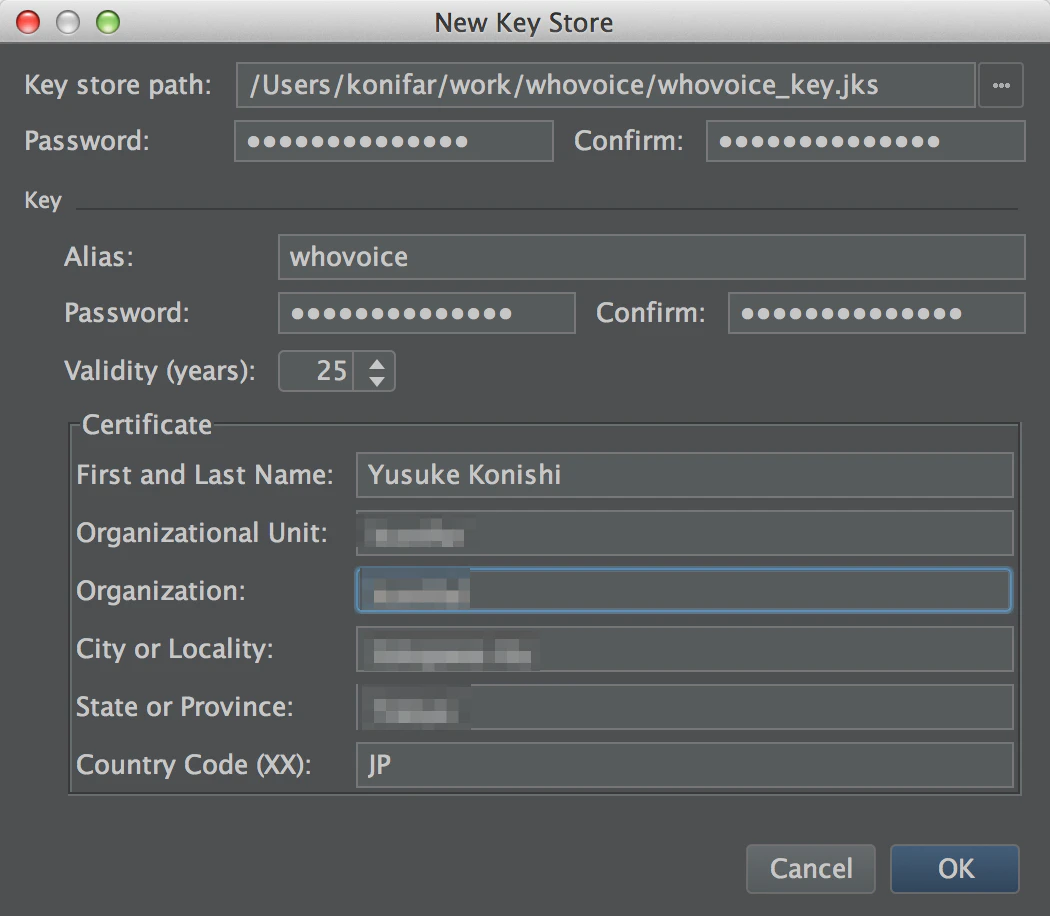
Task: Click the Country Code field with JP
Action: [684, 765]
